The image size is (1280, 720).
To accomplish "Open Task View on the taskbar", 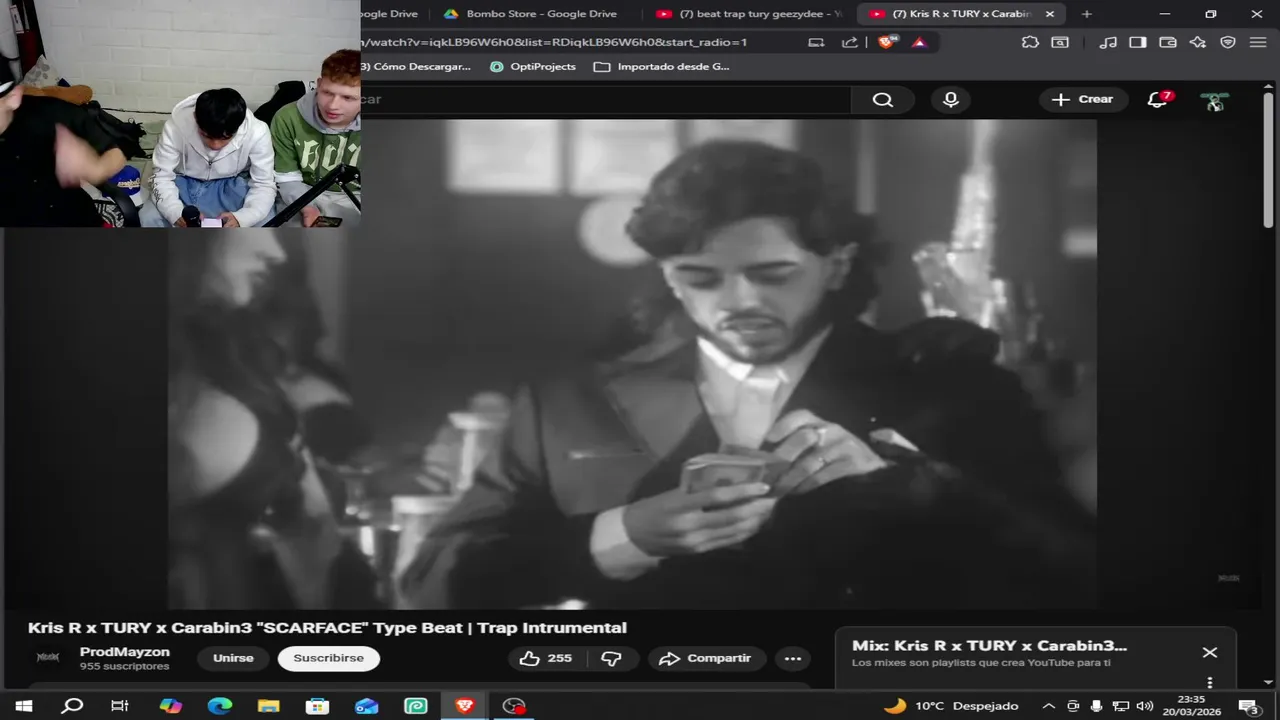I will [x=120, y=706].
